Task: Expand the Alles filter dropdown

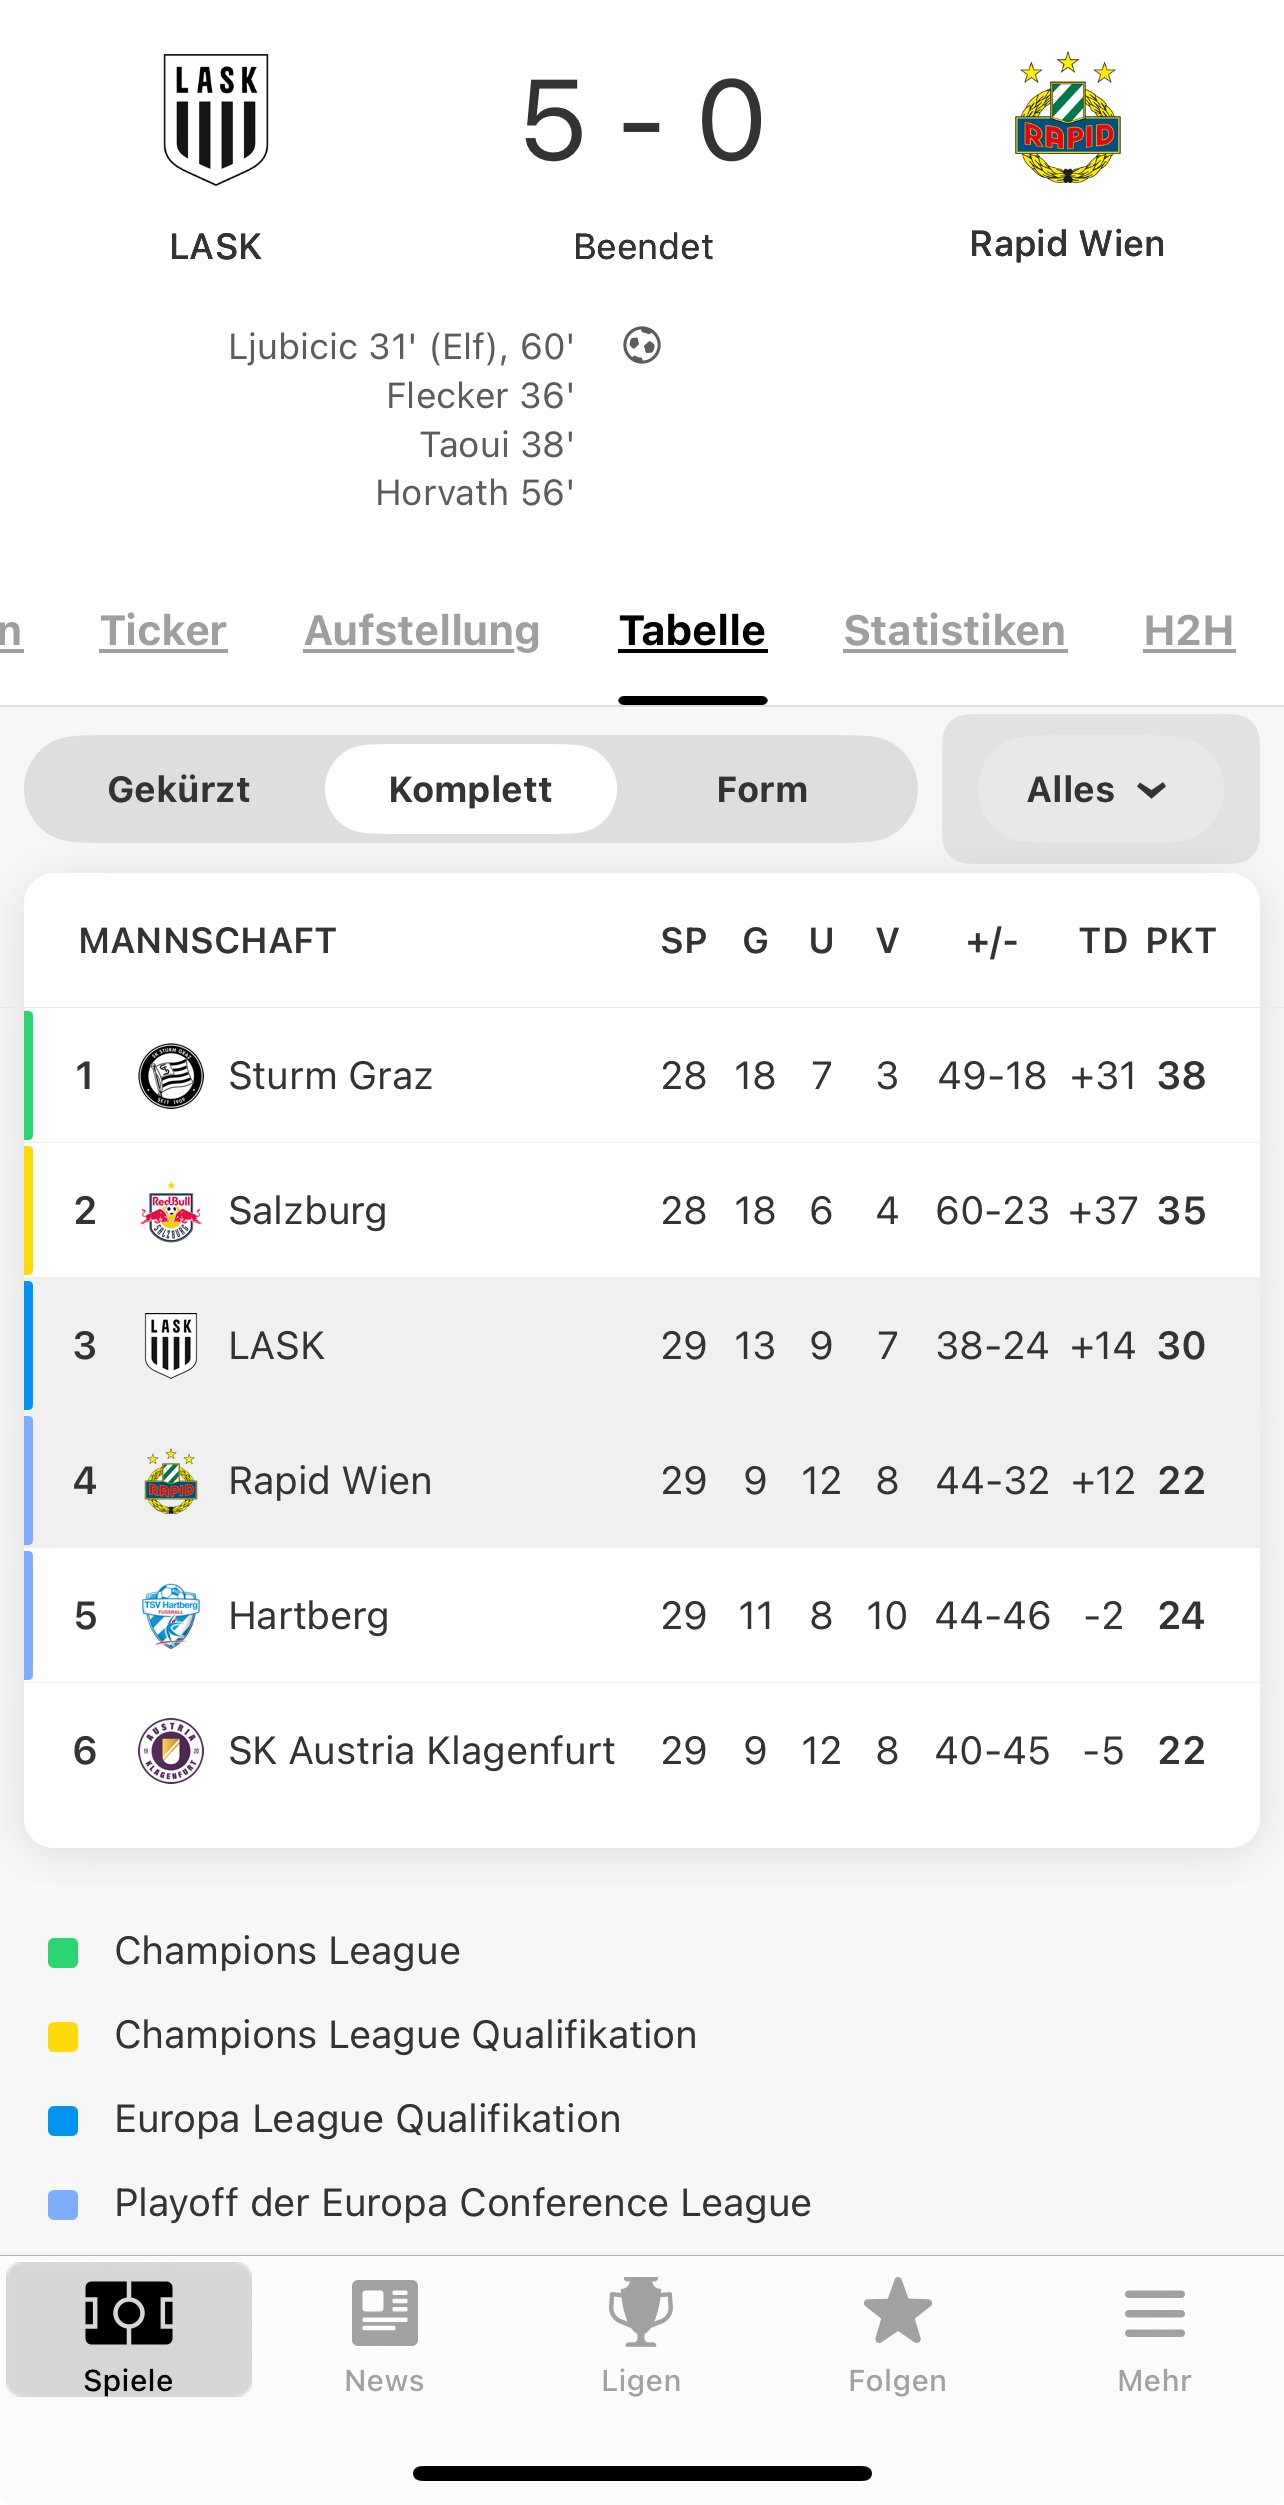Action: tap(1098, 790)
